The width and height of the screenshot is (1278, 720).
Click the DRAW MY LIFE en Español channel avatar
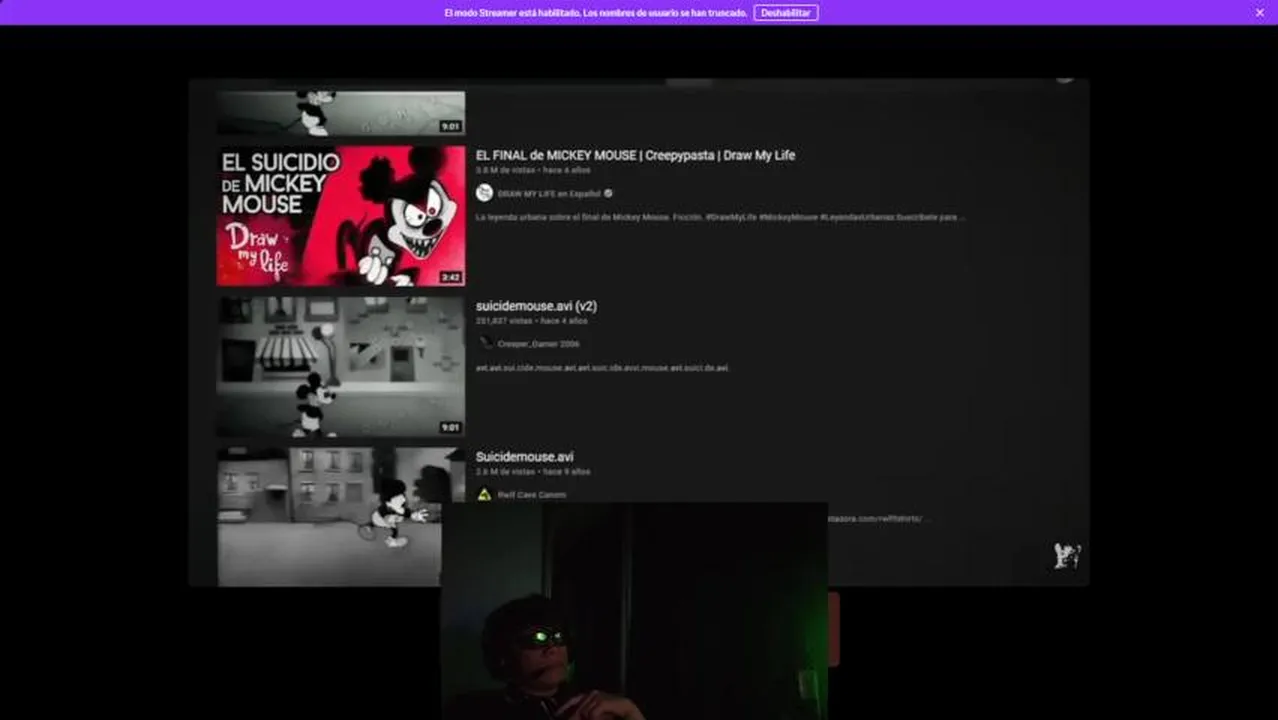click(x=485, y=193)
